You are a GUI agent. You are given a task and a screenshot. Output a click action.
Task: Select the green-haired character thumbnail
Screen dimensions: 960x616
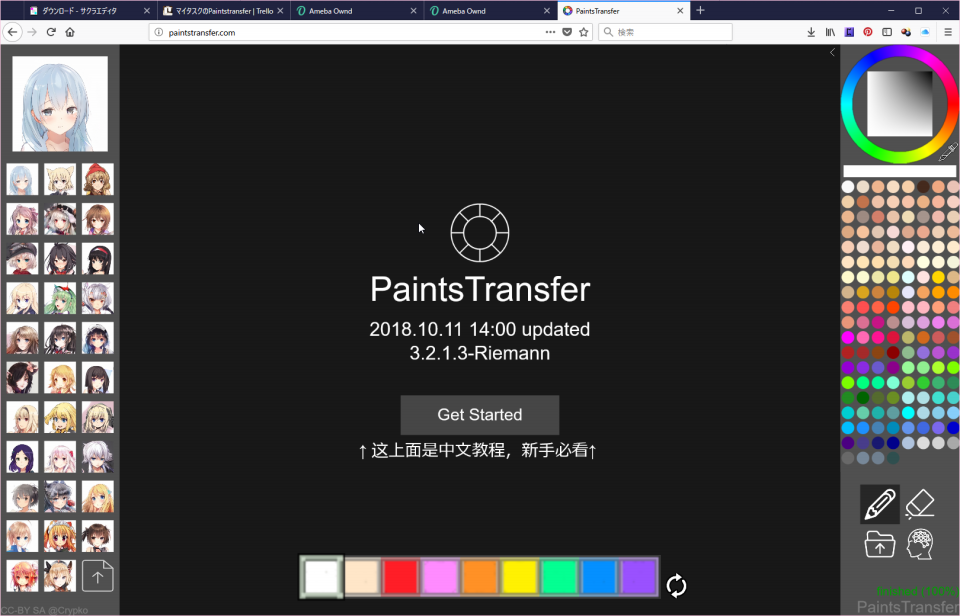[x=60, y=298]
